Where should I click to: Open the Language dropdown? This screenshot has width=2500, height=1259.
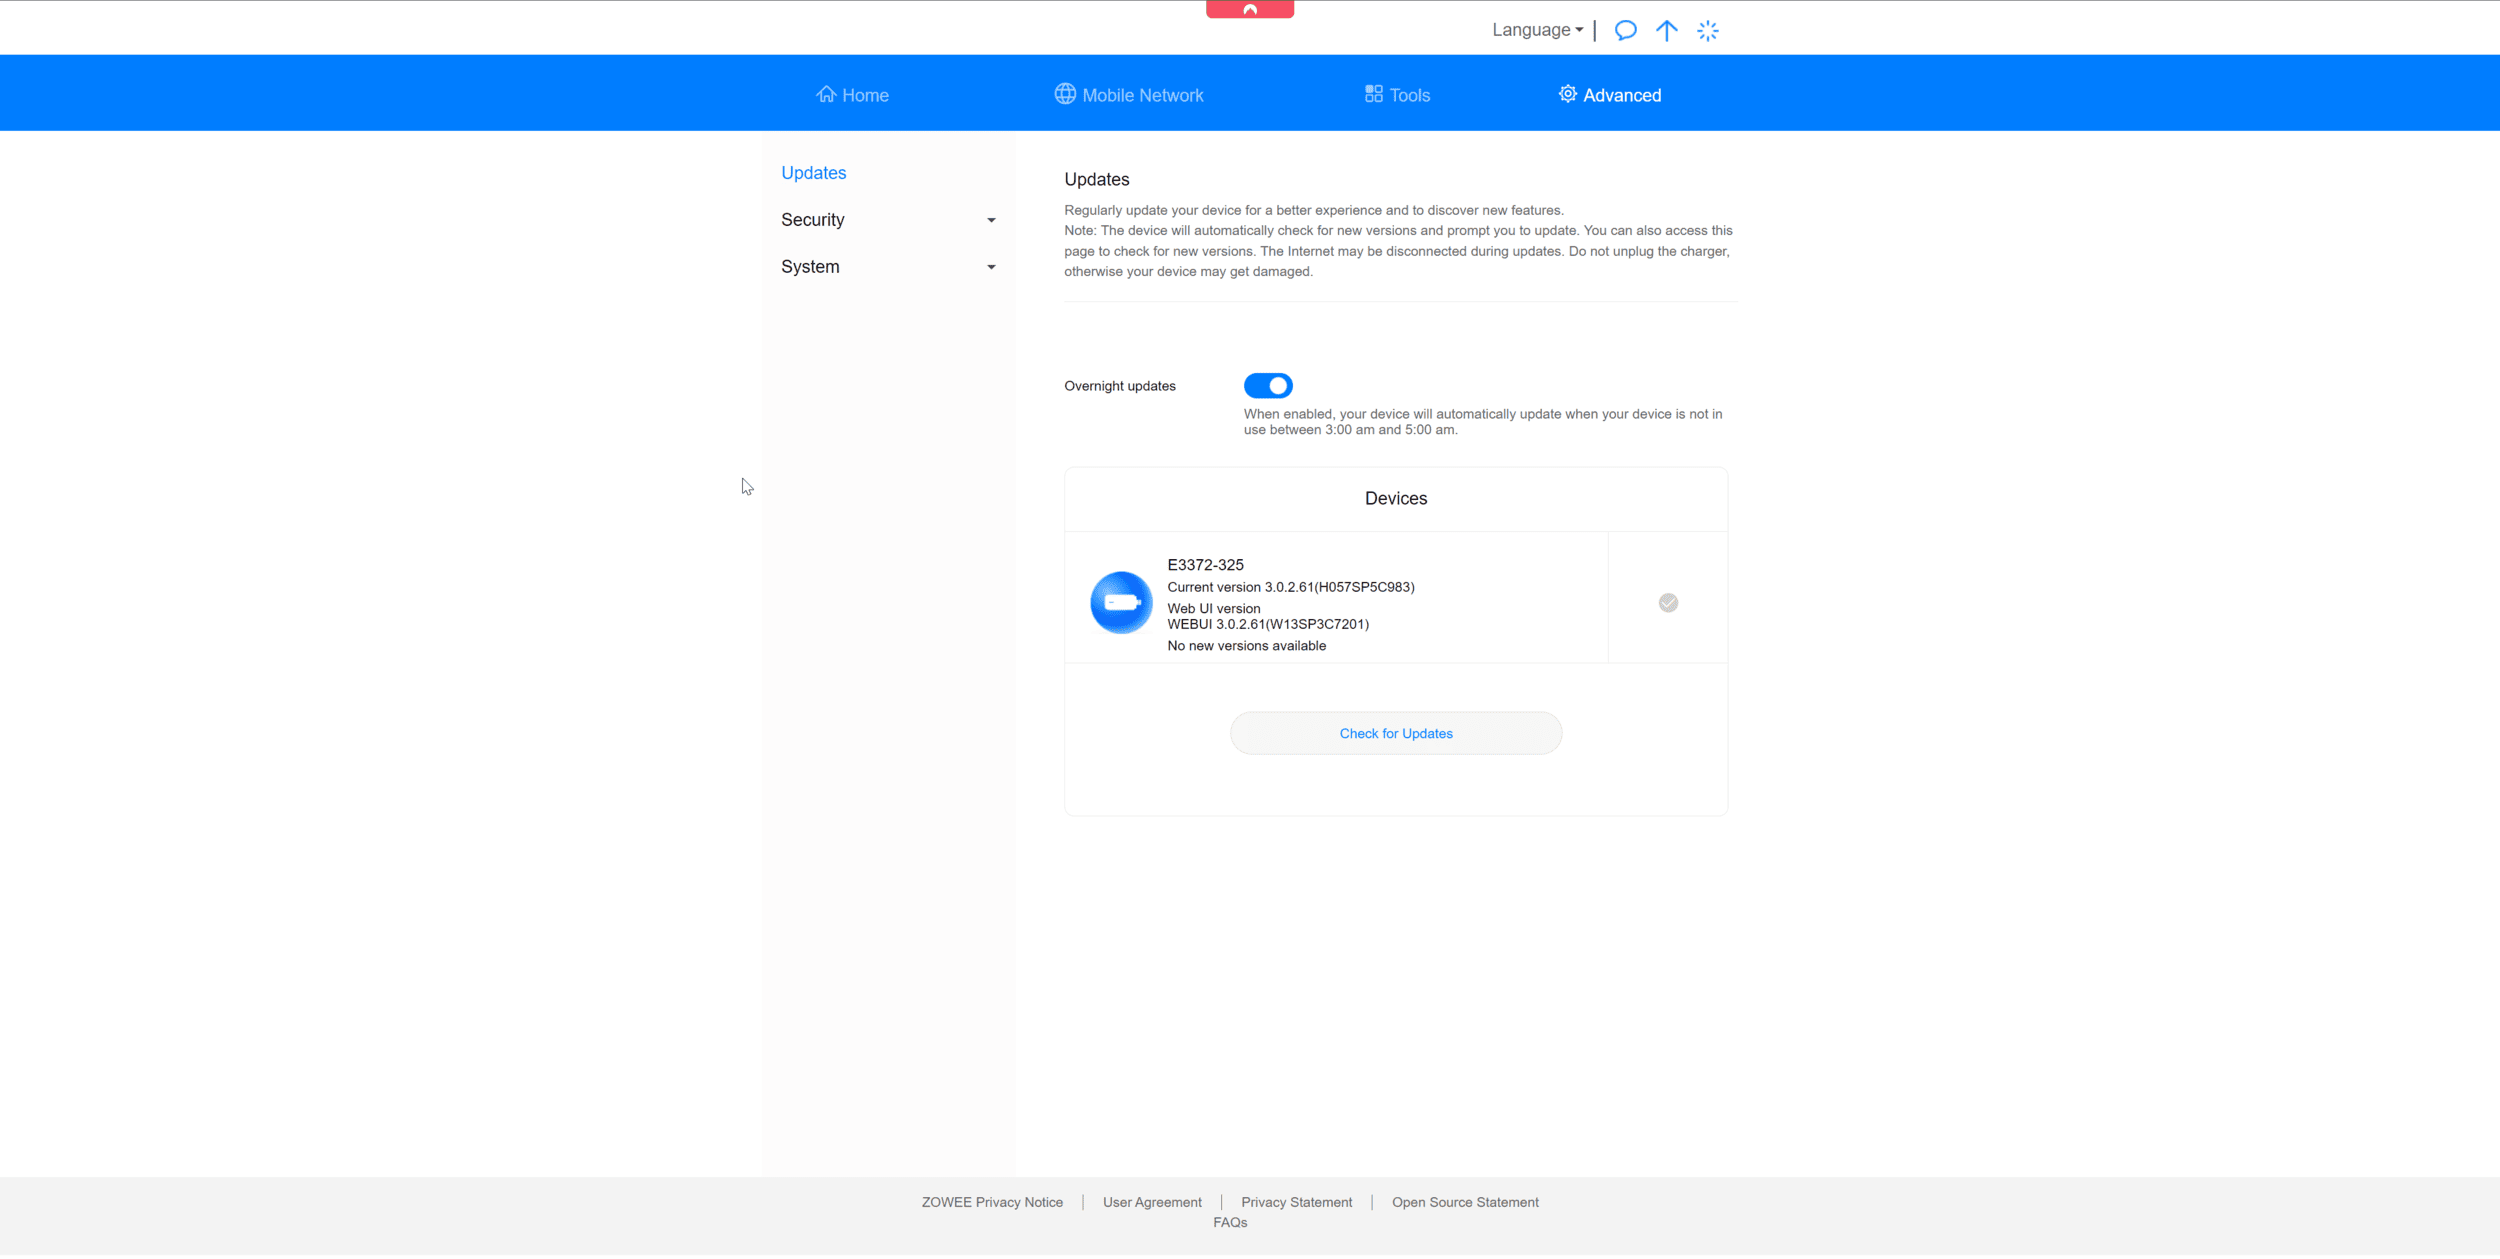point(1537,30)
